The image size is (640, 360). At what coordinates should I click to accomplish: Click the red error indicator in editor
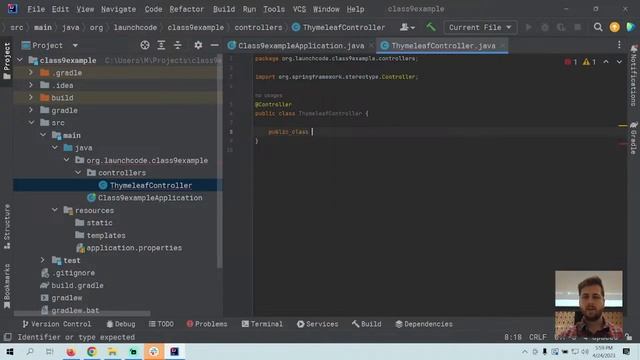pyautogui.click(x=571, y=62)
